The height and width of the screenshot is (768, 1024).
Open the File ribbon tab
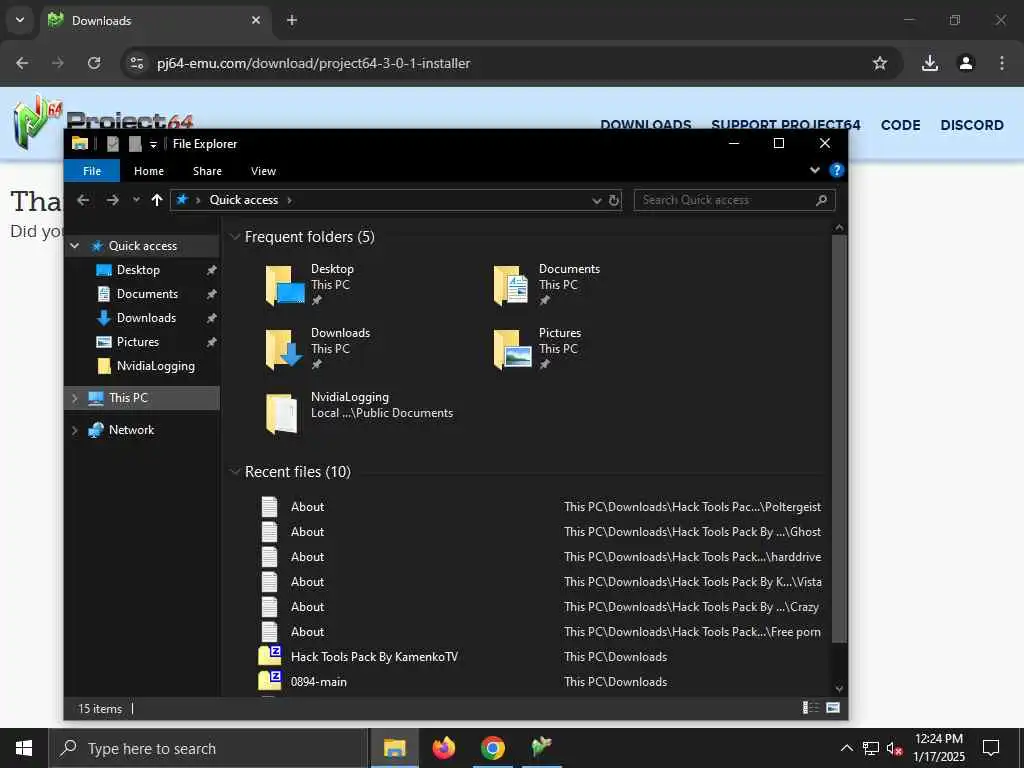(x=92, y=171)
